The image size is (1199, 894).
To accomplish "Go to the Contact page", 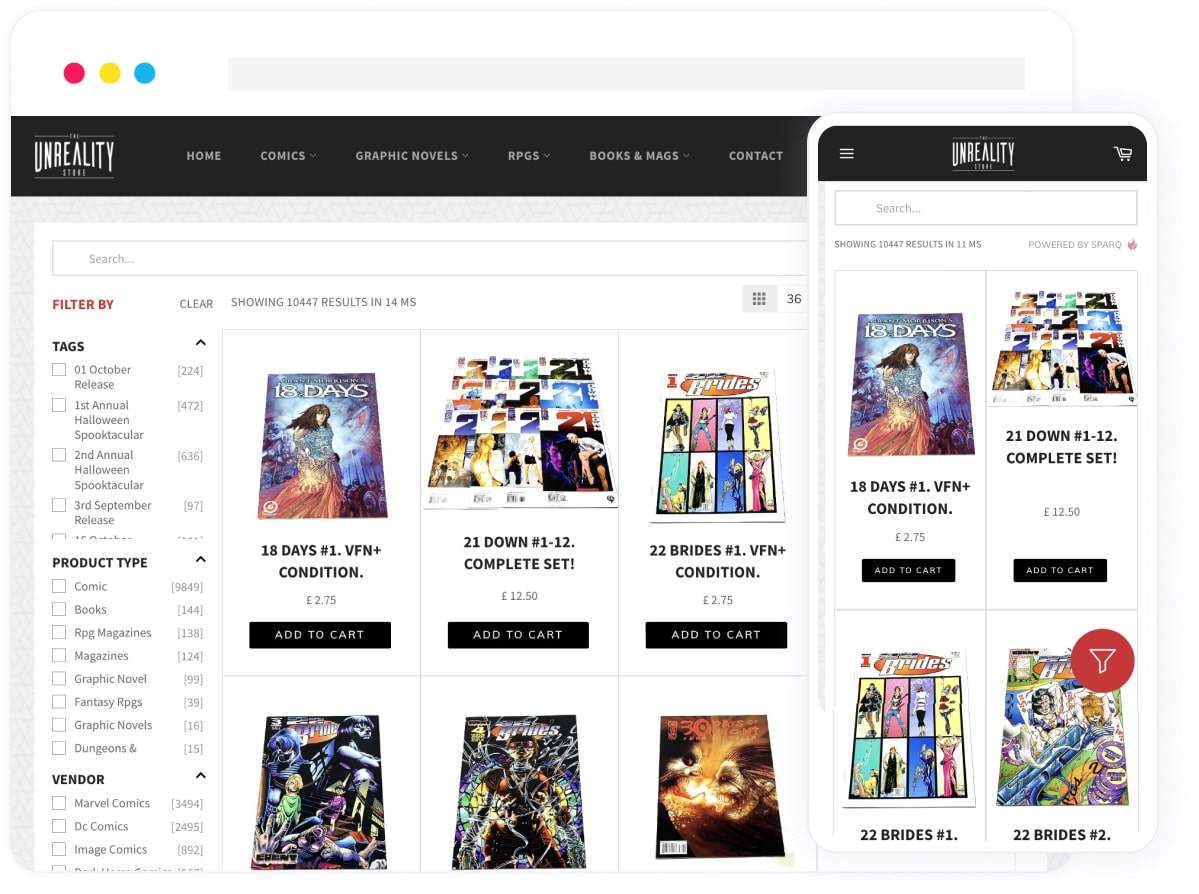I will [x=755, y=156].
